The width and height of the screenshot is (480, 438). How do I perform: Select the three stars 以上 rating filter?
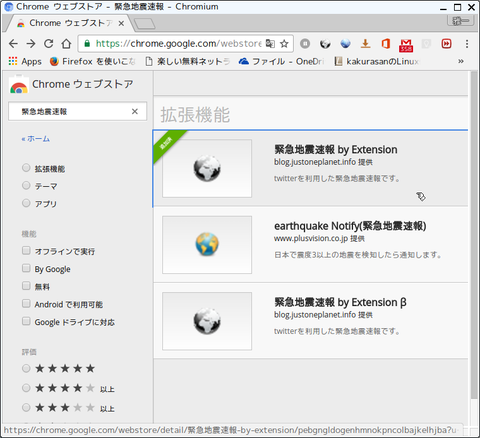[x=26, y=407]
